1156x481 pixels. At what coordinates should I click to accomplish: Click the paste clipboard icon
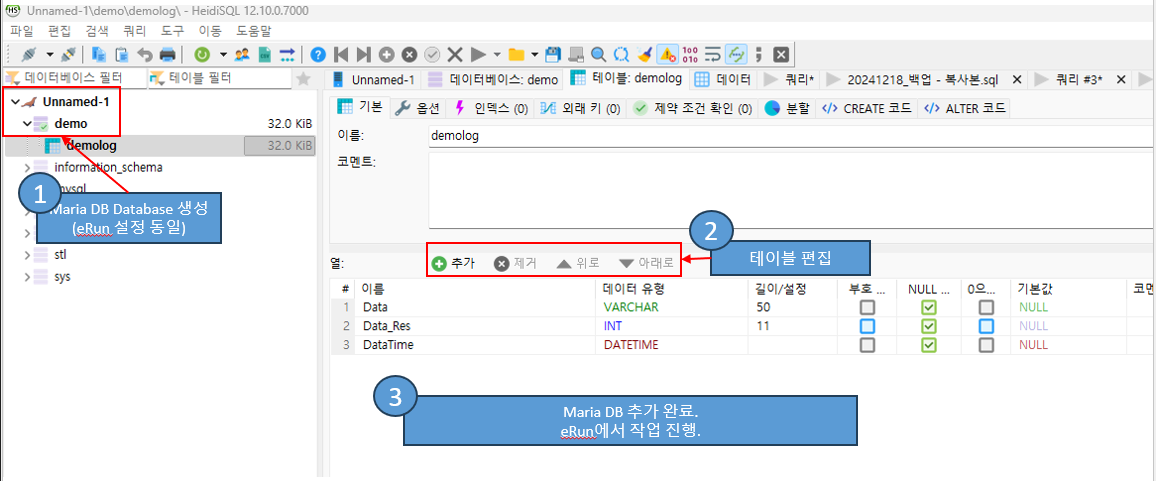tap(122, 54)
